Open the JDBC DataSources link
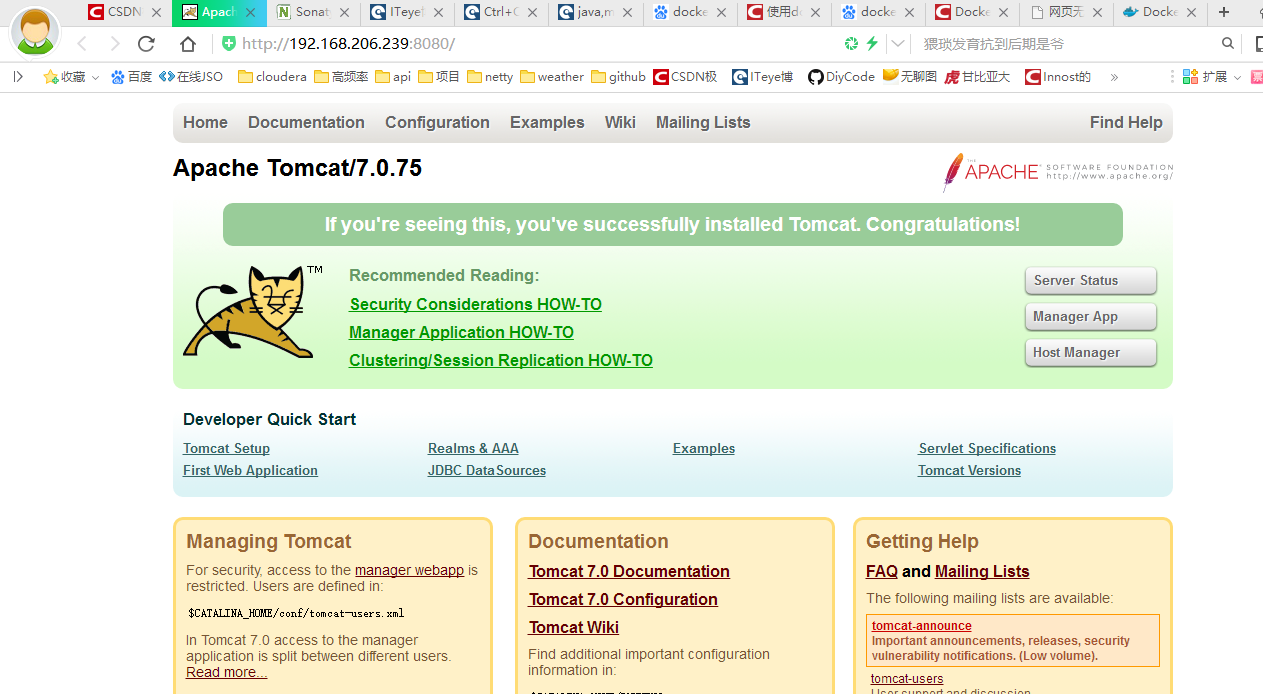Screen dimensions: 1263x694 point(487,470)
